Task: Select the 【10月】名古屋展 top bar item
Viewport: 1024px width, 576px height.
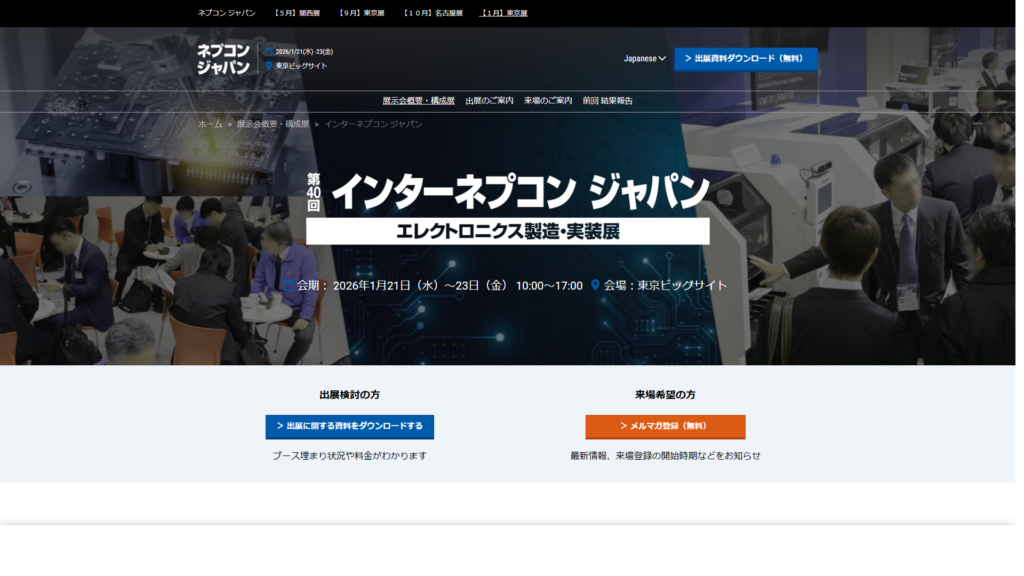Action: click(432, 13)
